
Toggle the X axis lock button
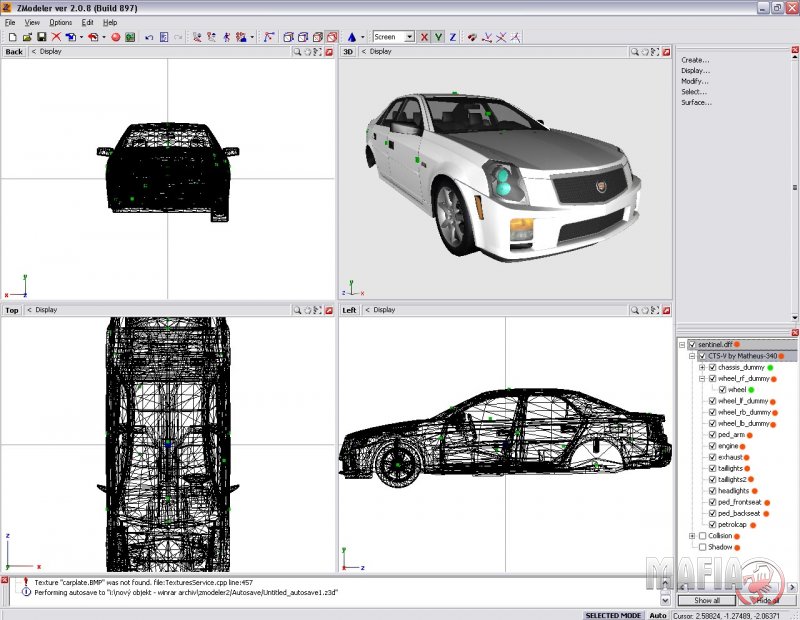424,37
